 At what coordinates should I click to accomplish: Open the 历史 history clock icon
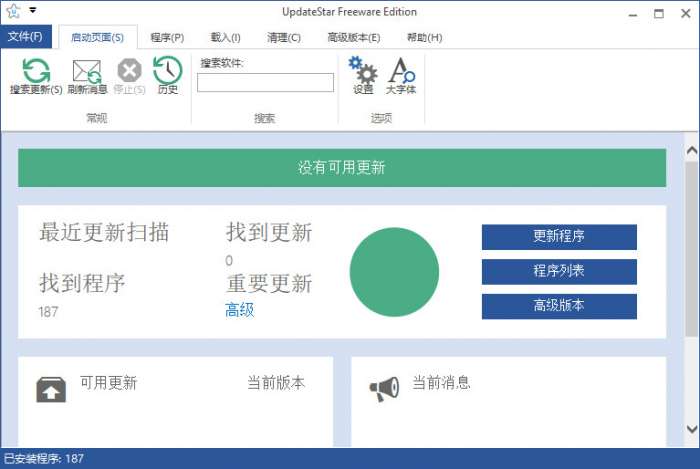pos(167,71)
